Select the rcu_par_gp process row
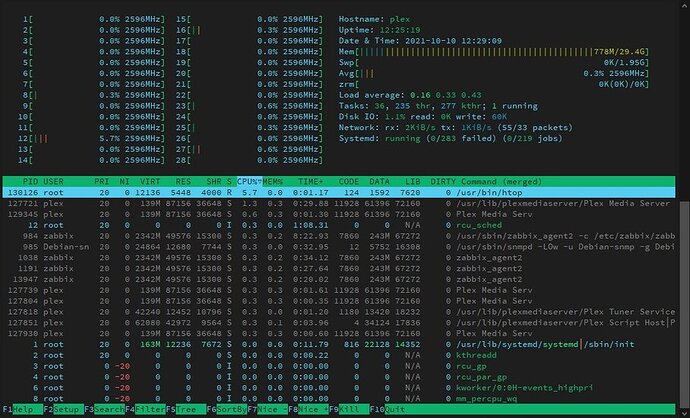The width and height of the screenshot is (690, 418). click(339, 377)
